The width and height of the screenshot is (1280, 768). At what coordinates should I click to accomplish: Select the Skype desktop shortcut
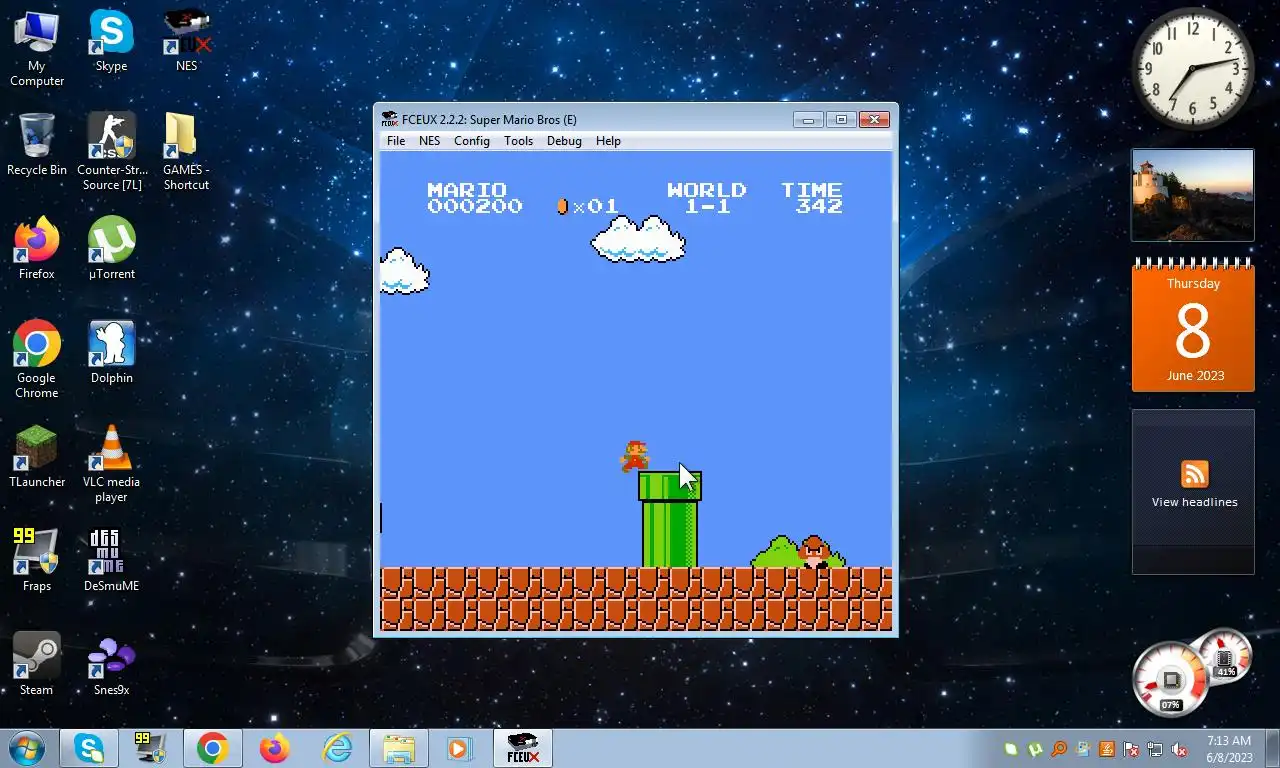pos(111,41)
